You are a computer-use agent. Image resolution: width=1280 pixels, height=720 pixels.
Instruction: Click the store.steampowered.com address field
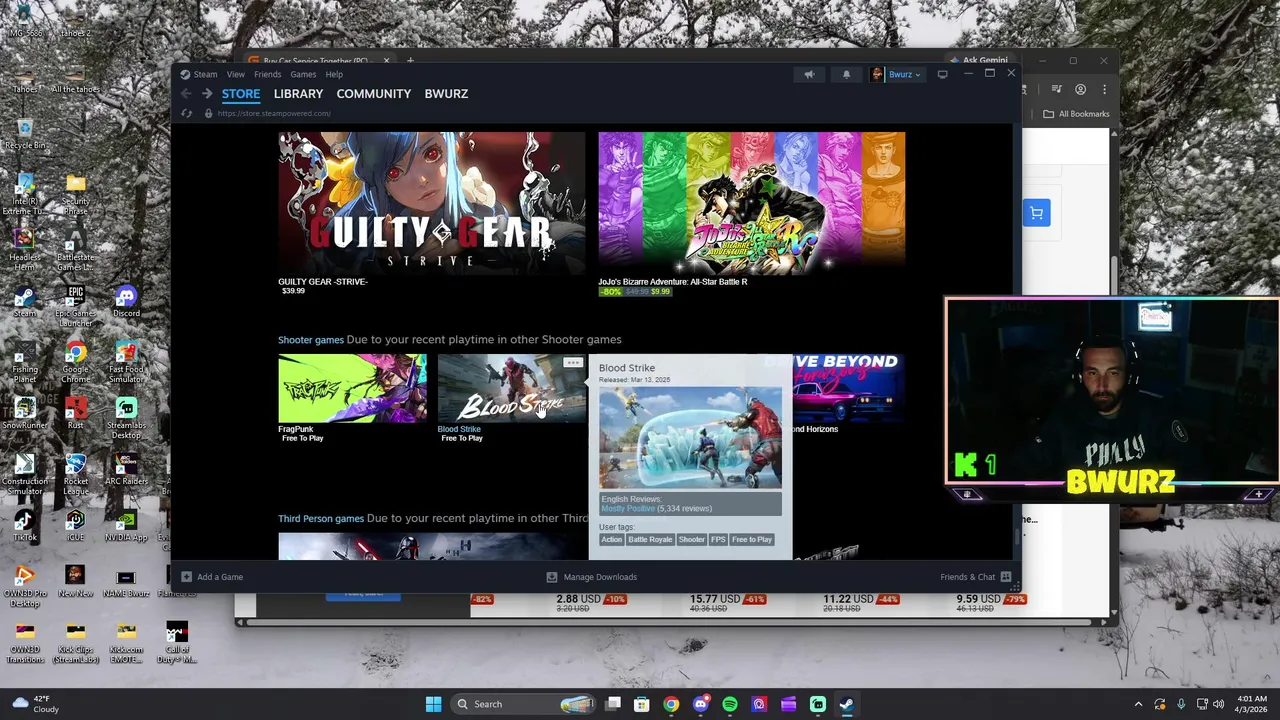[274, 113]
